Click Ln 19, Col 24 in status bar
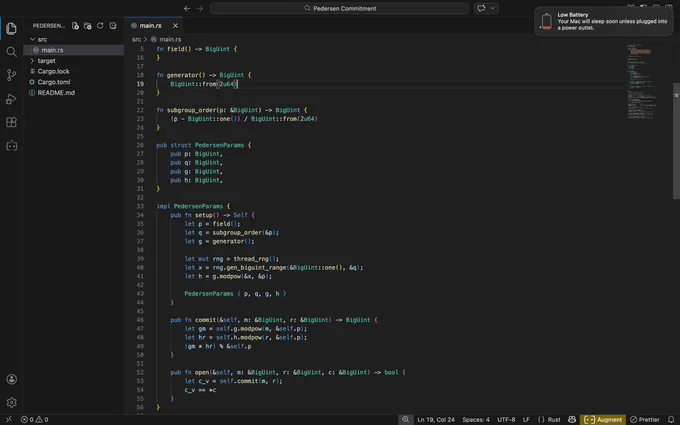Screen dimensions: 680x425 click(x=436, y=419)
